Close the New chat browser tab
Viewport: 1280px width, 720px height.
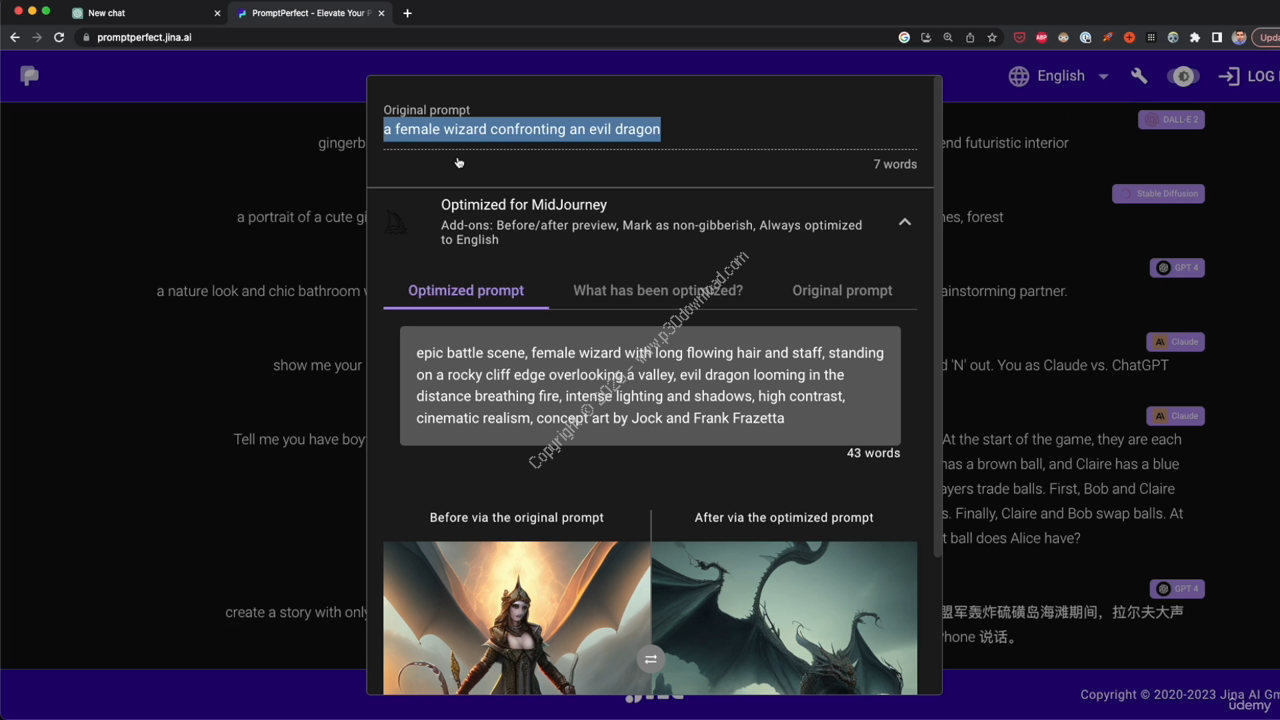[217, 13]
